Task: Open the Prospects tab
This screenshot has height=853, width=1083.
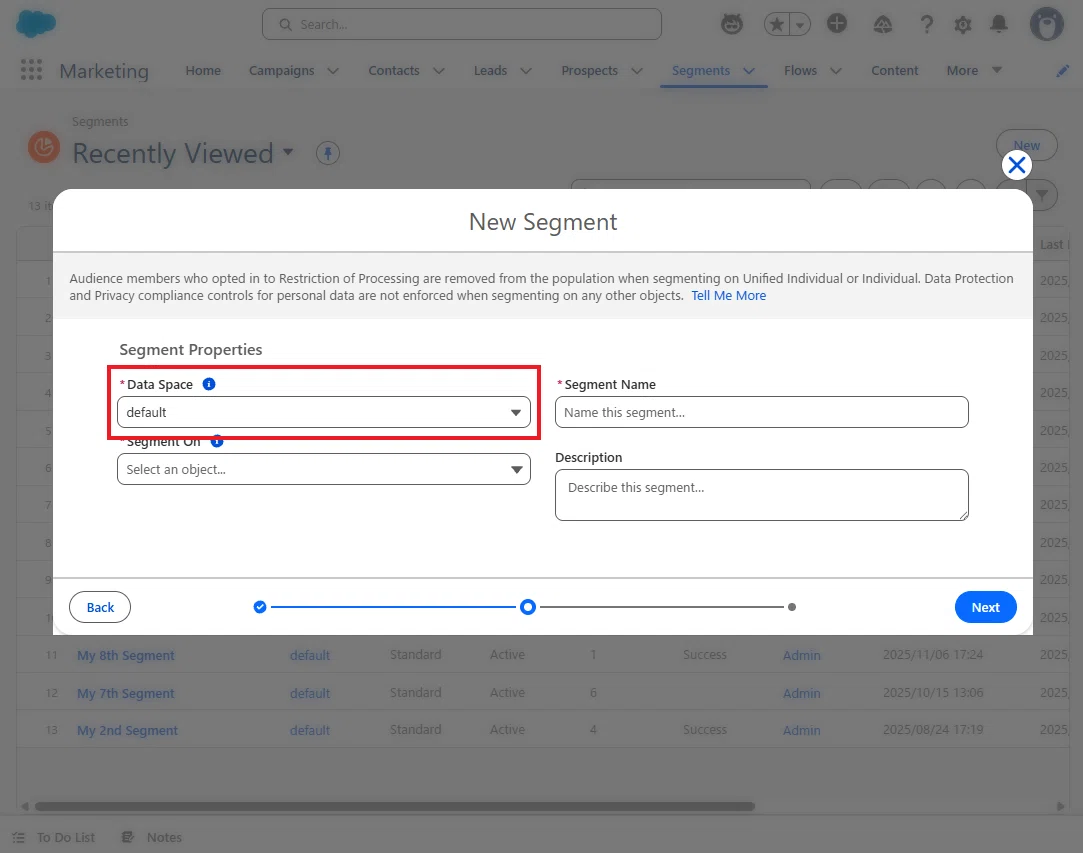Action: [589, 70]
